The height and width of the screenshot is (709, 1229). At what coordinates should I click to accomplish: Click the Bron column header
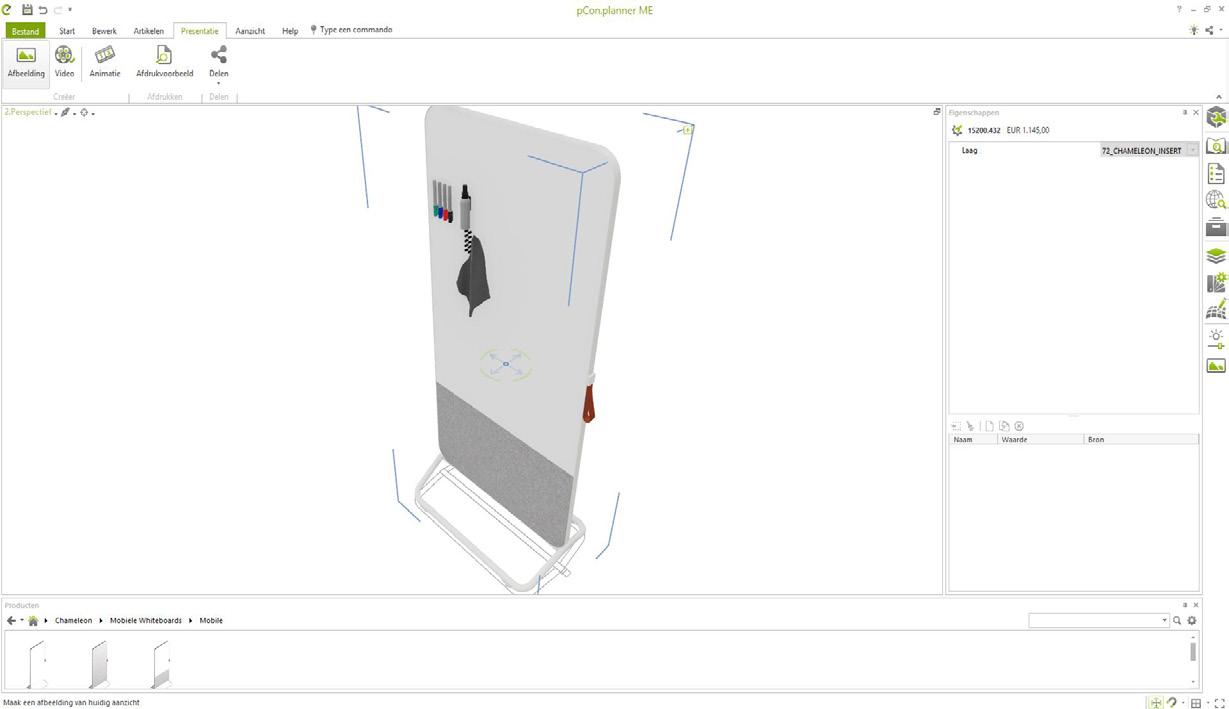tap(1141, 439)
